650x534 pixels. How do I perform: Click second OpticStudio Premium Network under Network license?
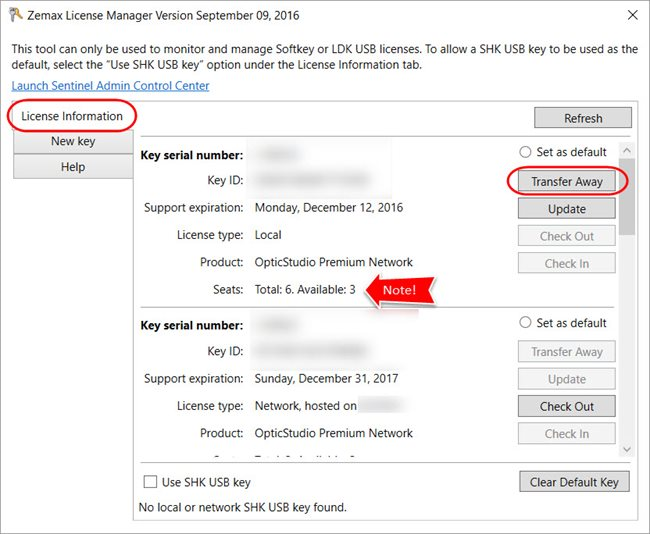[334, 433]
